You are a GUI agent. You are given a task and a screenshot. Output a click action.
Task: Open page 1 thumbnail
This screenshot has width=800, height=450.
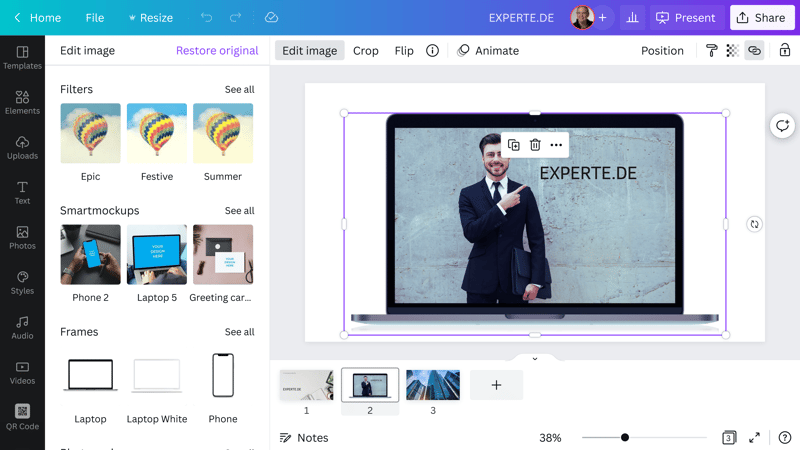click(x=307, y=385)
